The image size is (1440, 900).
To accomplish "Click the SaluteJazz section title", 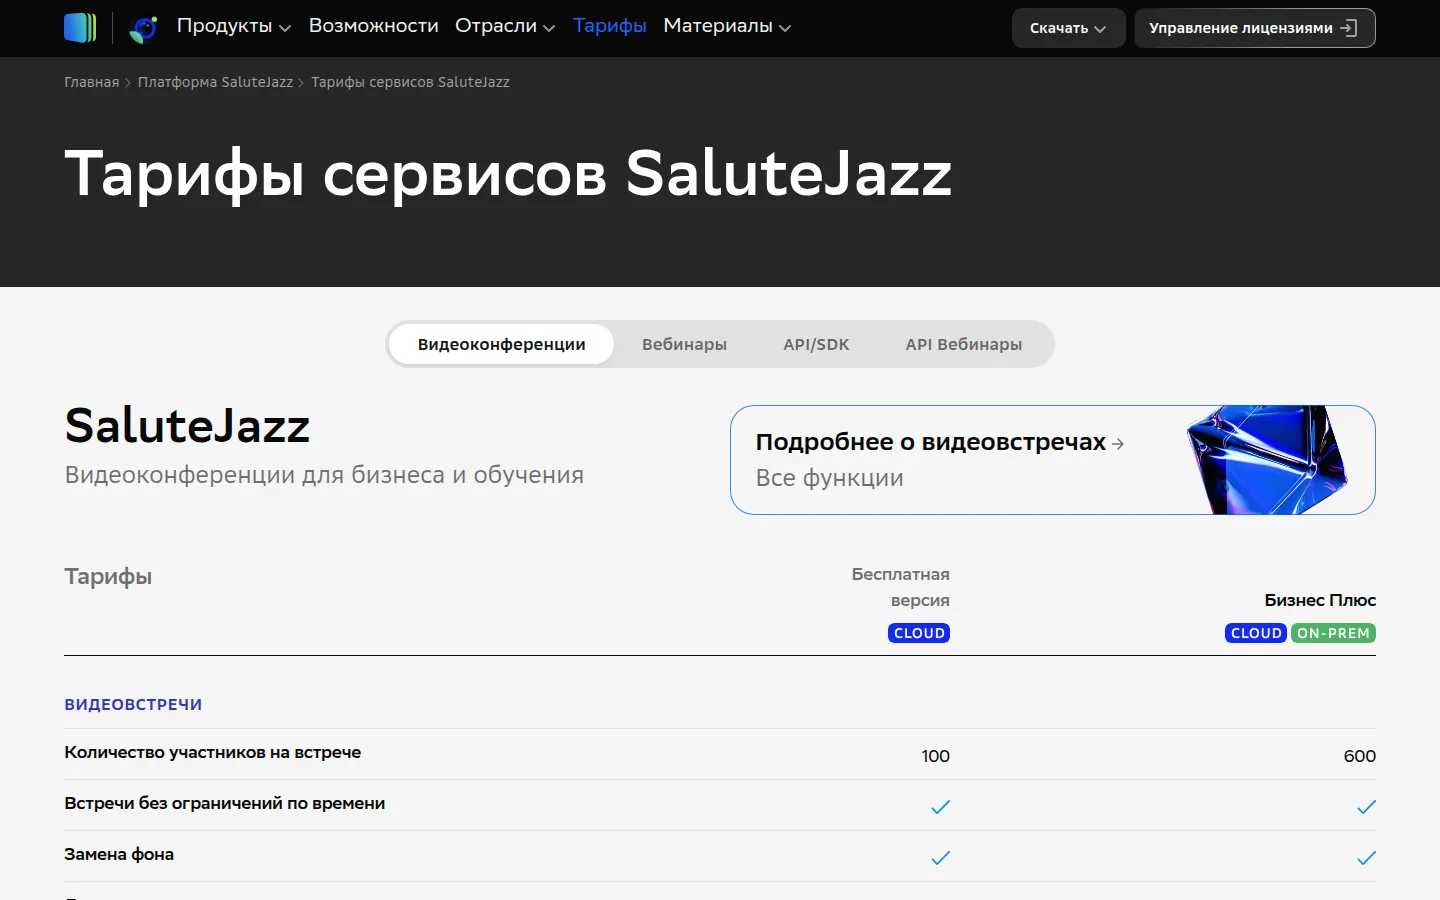I will point(187,426).
